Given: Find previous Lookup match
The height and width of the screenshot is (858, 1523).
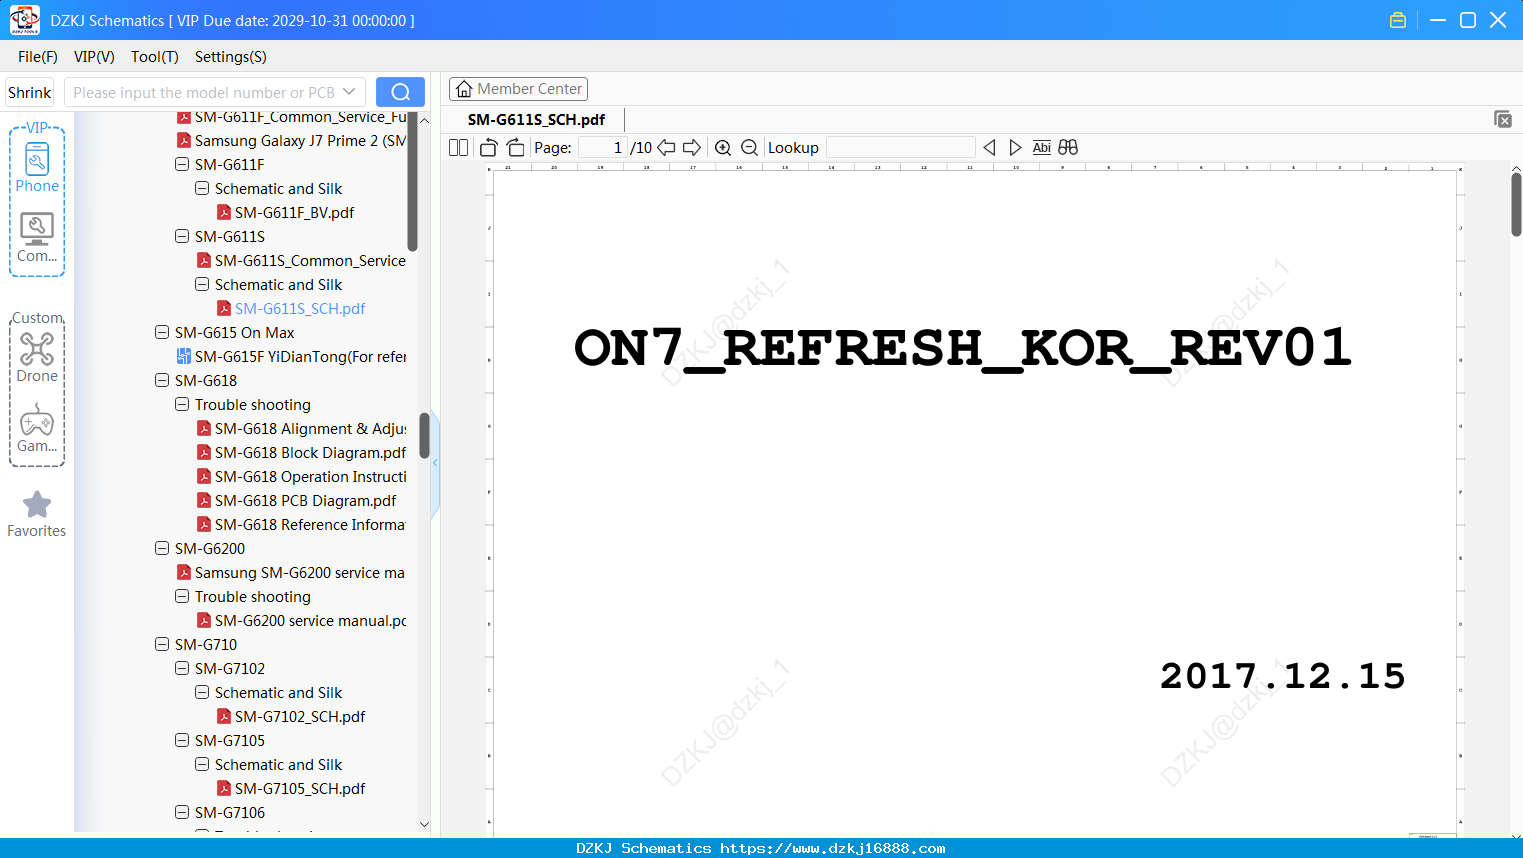Looking at the screenshot, I should pyautogui.click(x=989, y=148).
